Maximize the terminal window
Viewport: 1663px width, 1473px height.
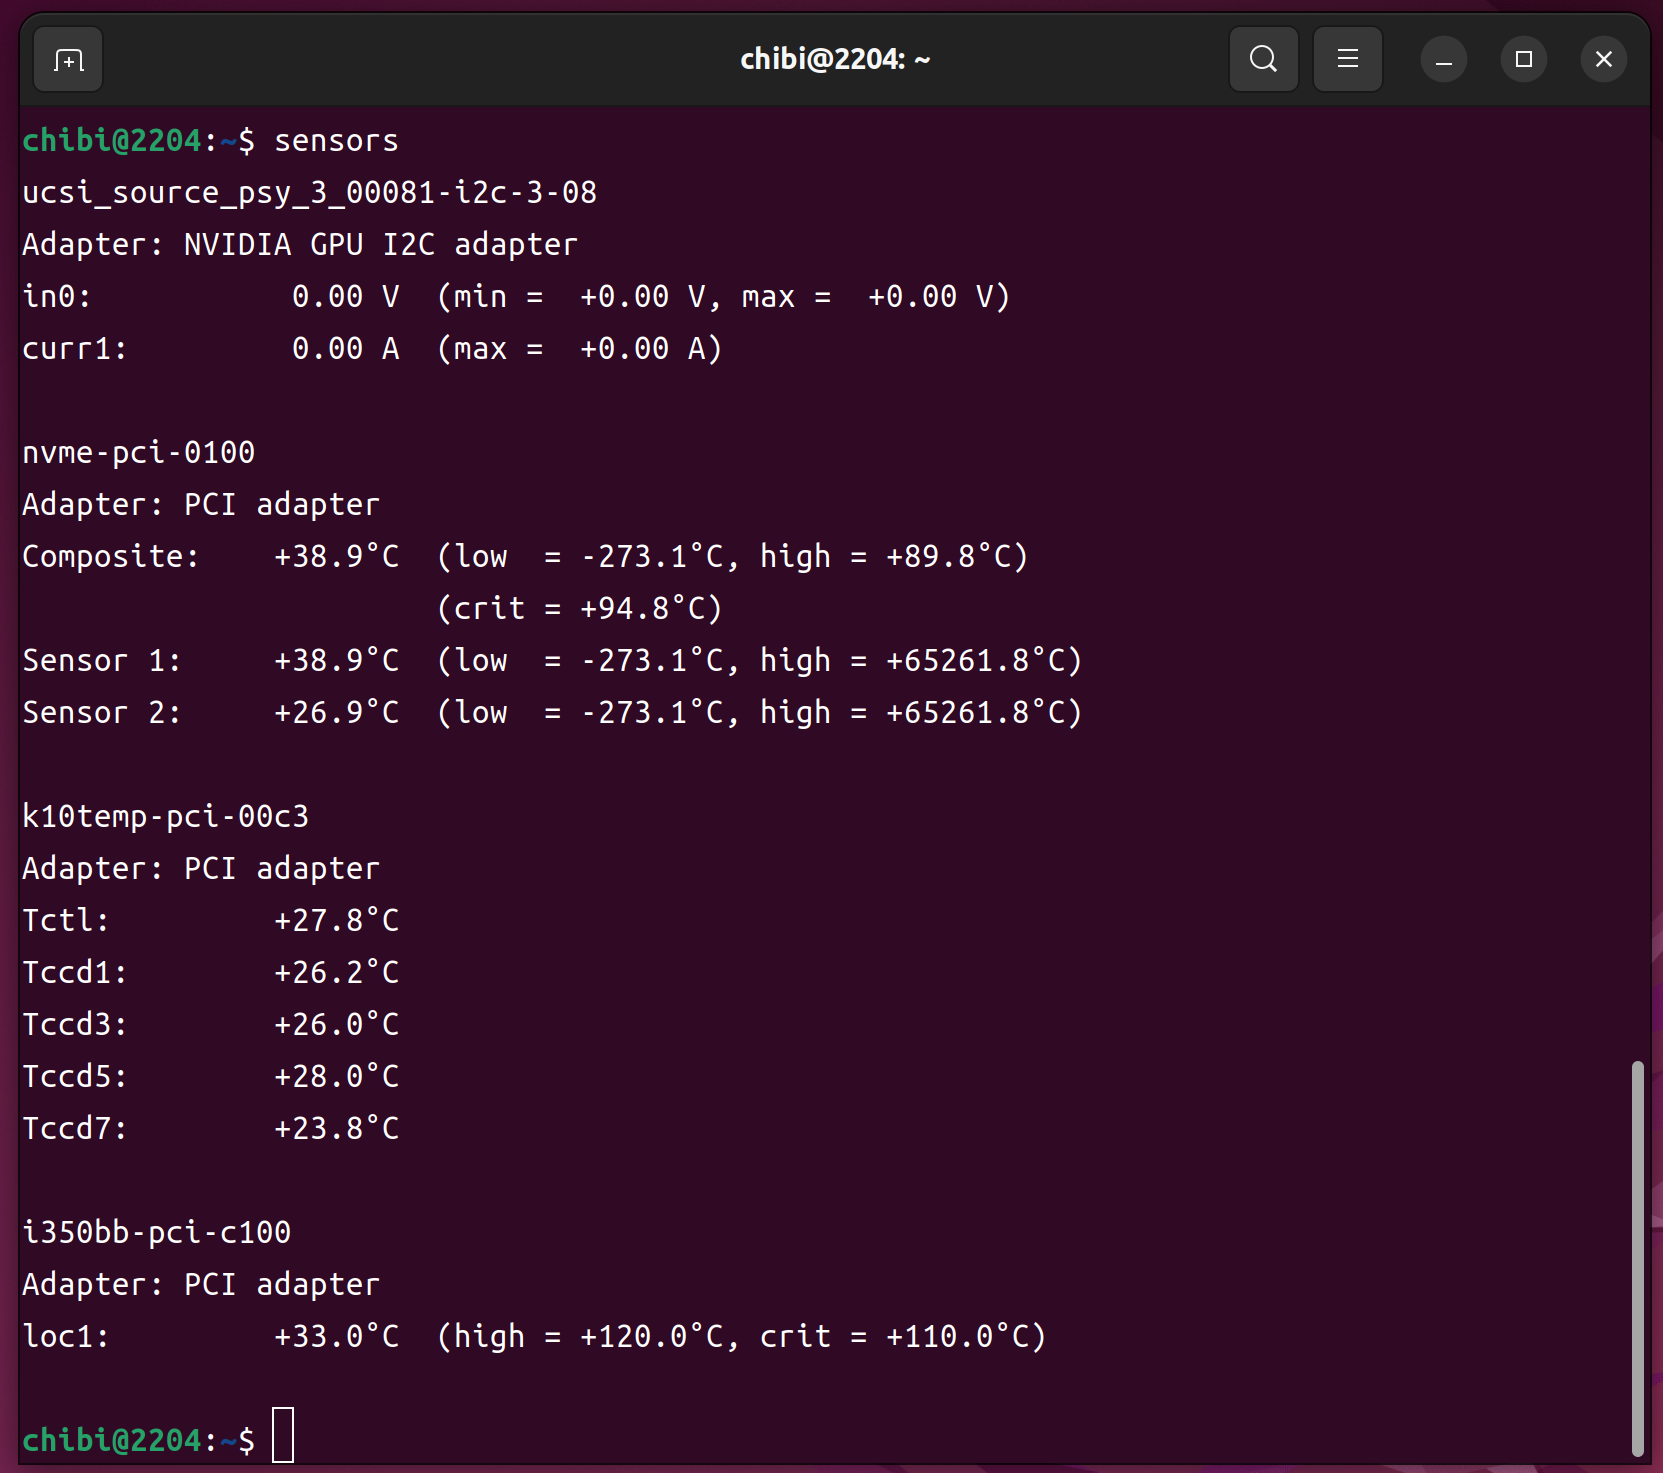(1523, 60)
